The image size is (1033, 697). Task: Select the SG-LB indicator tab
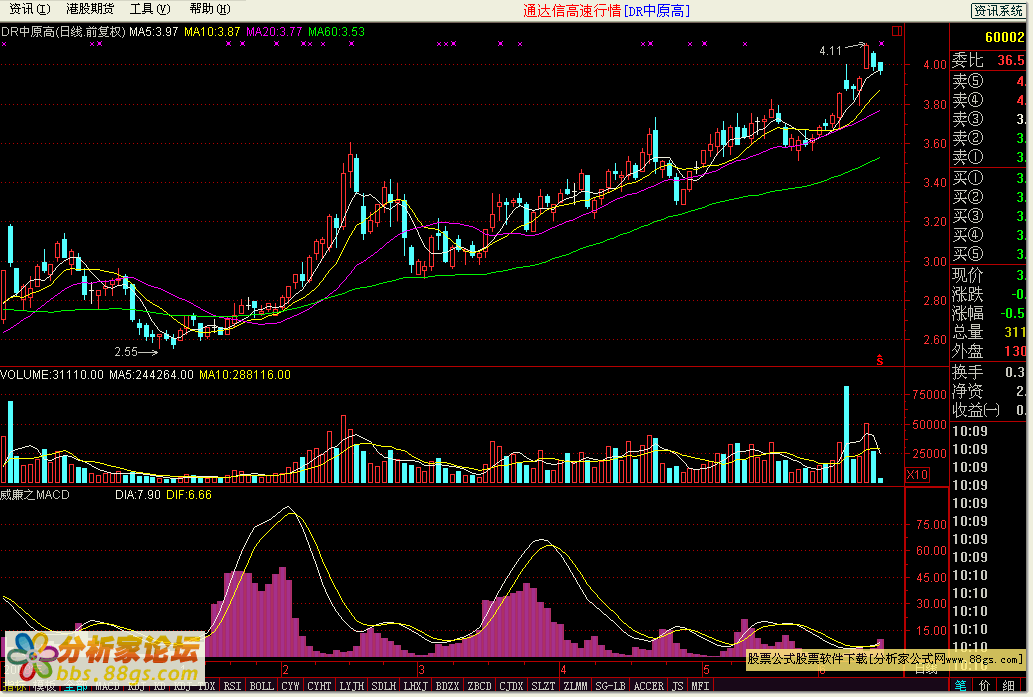[x=611, y=686]
